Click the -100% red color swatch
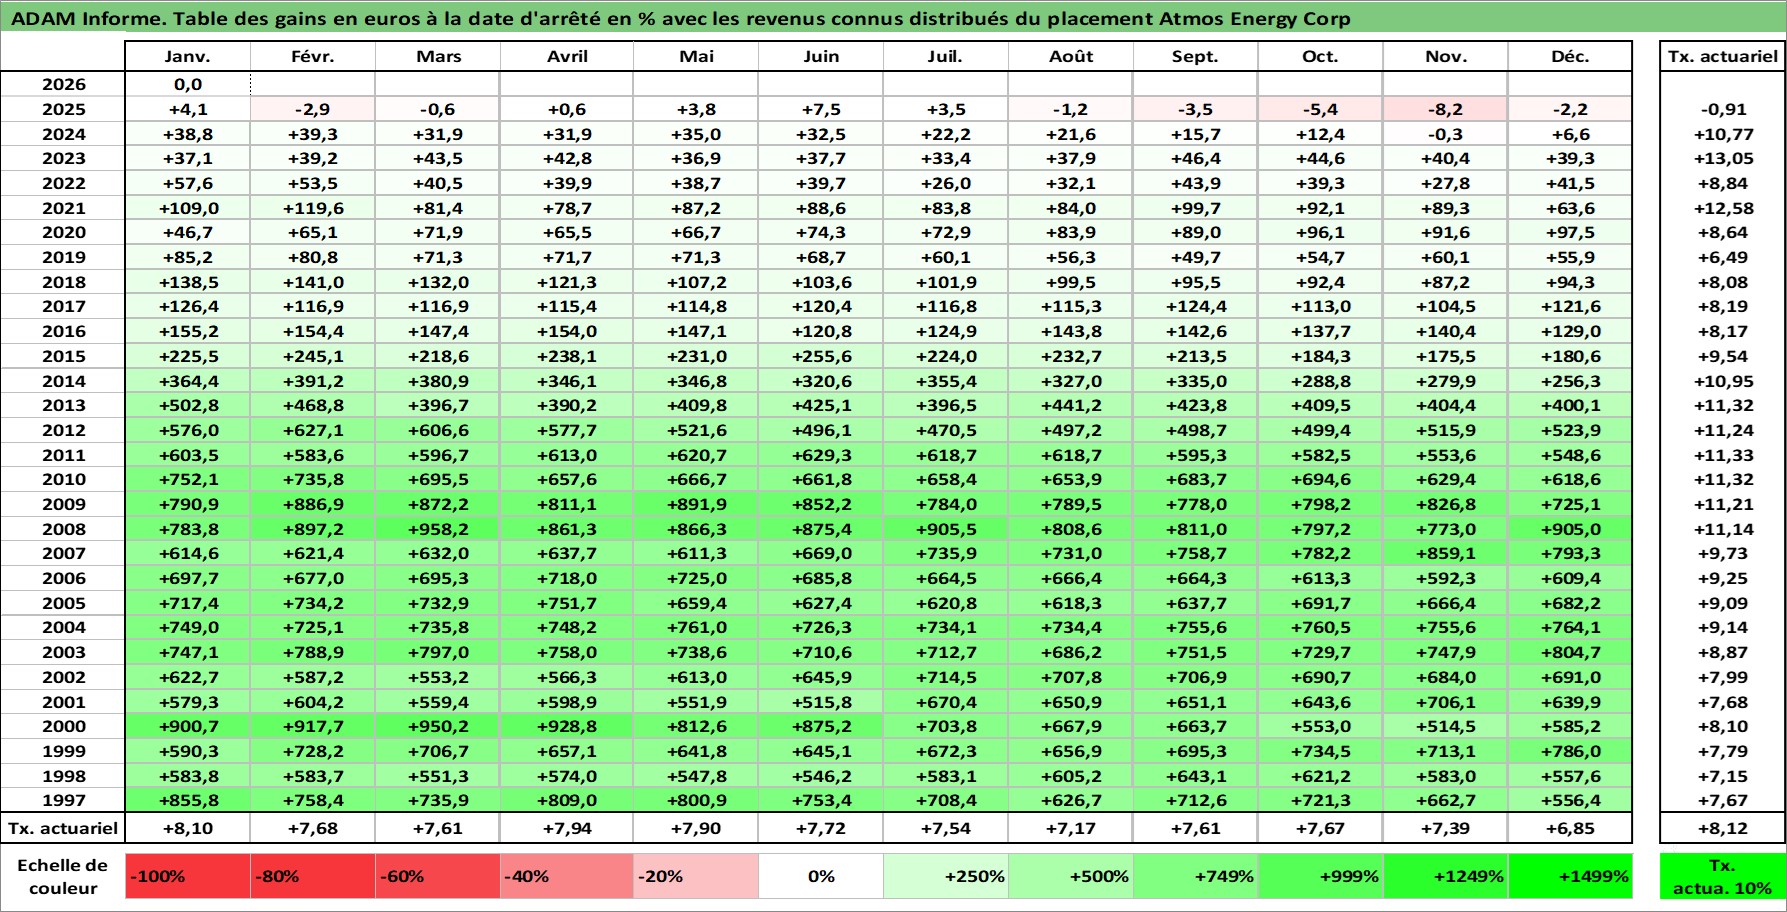The image size is (1787, 912). pos(188,876)
